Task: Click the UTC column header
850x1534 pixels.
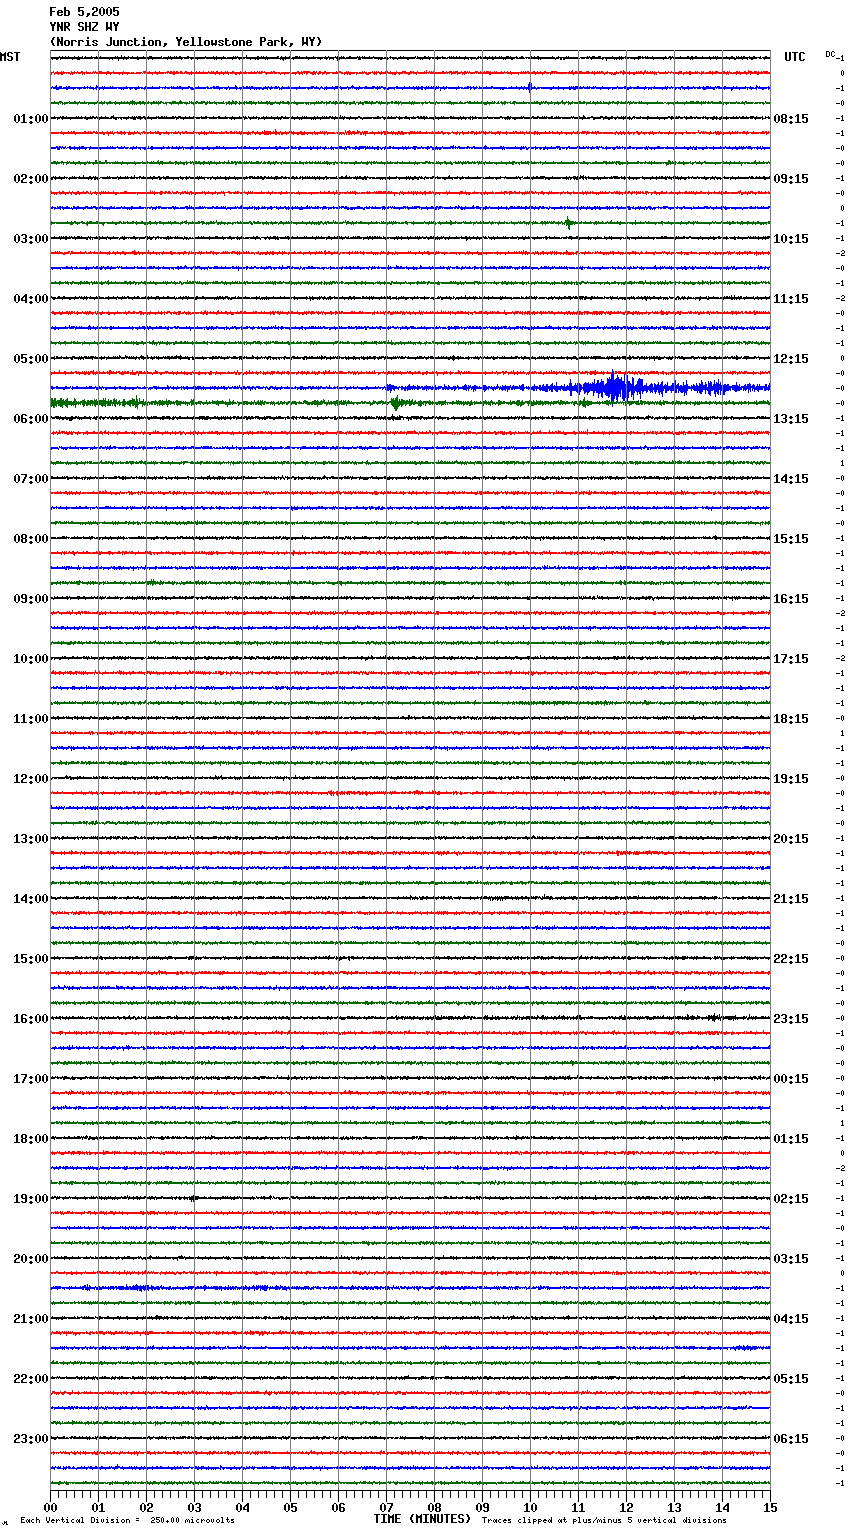Action: click(x=795, y=57)
